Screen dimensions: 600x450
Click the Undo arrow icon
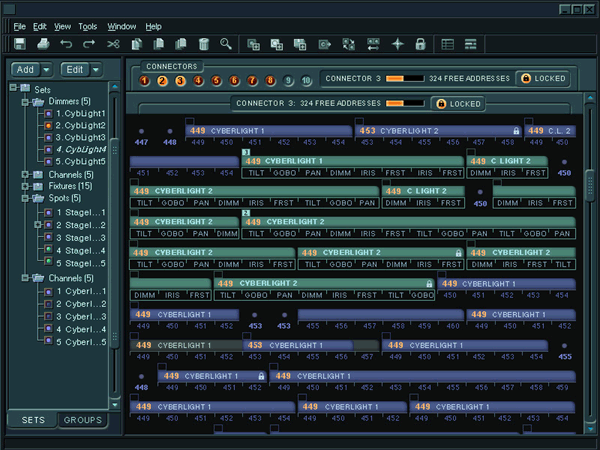pyautogui.click(x=66, y=44)
